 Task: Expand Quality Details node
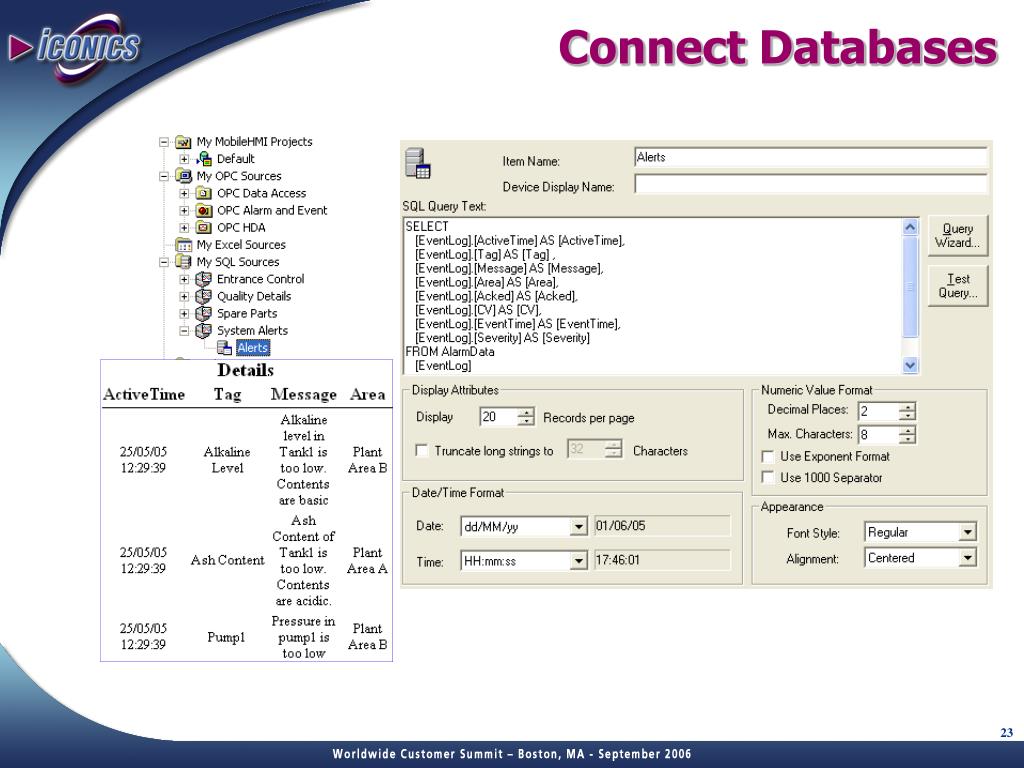tap(184, 296)
